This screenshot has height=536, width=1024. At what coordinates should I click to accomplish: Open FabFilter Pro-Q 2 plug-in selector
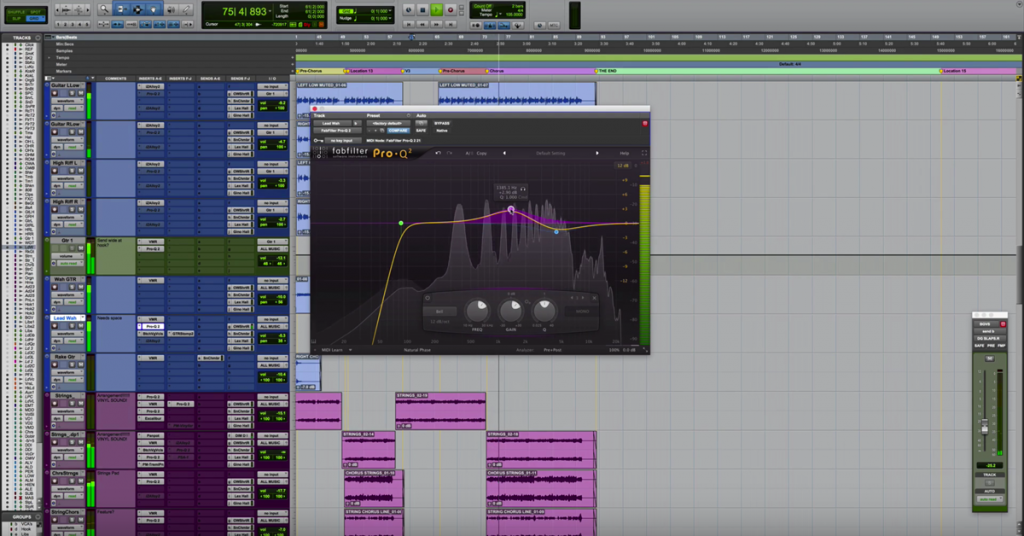point(336,130)
